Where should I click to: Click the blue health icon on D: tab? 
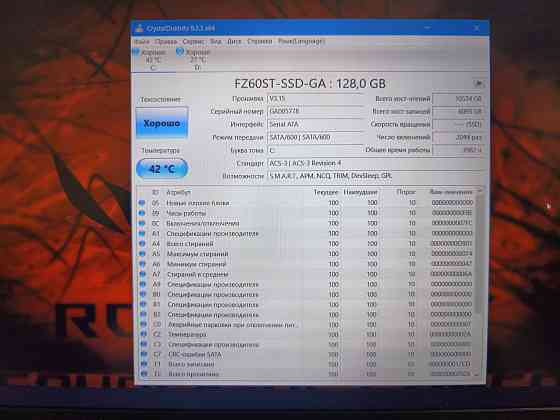click(x=180, y=52)
